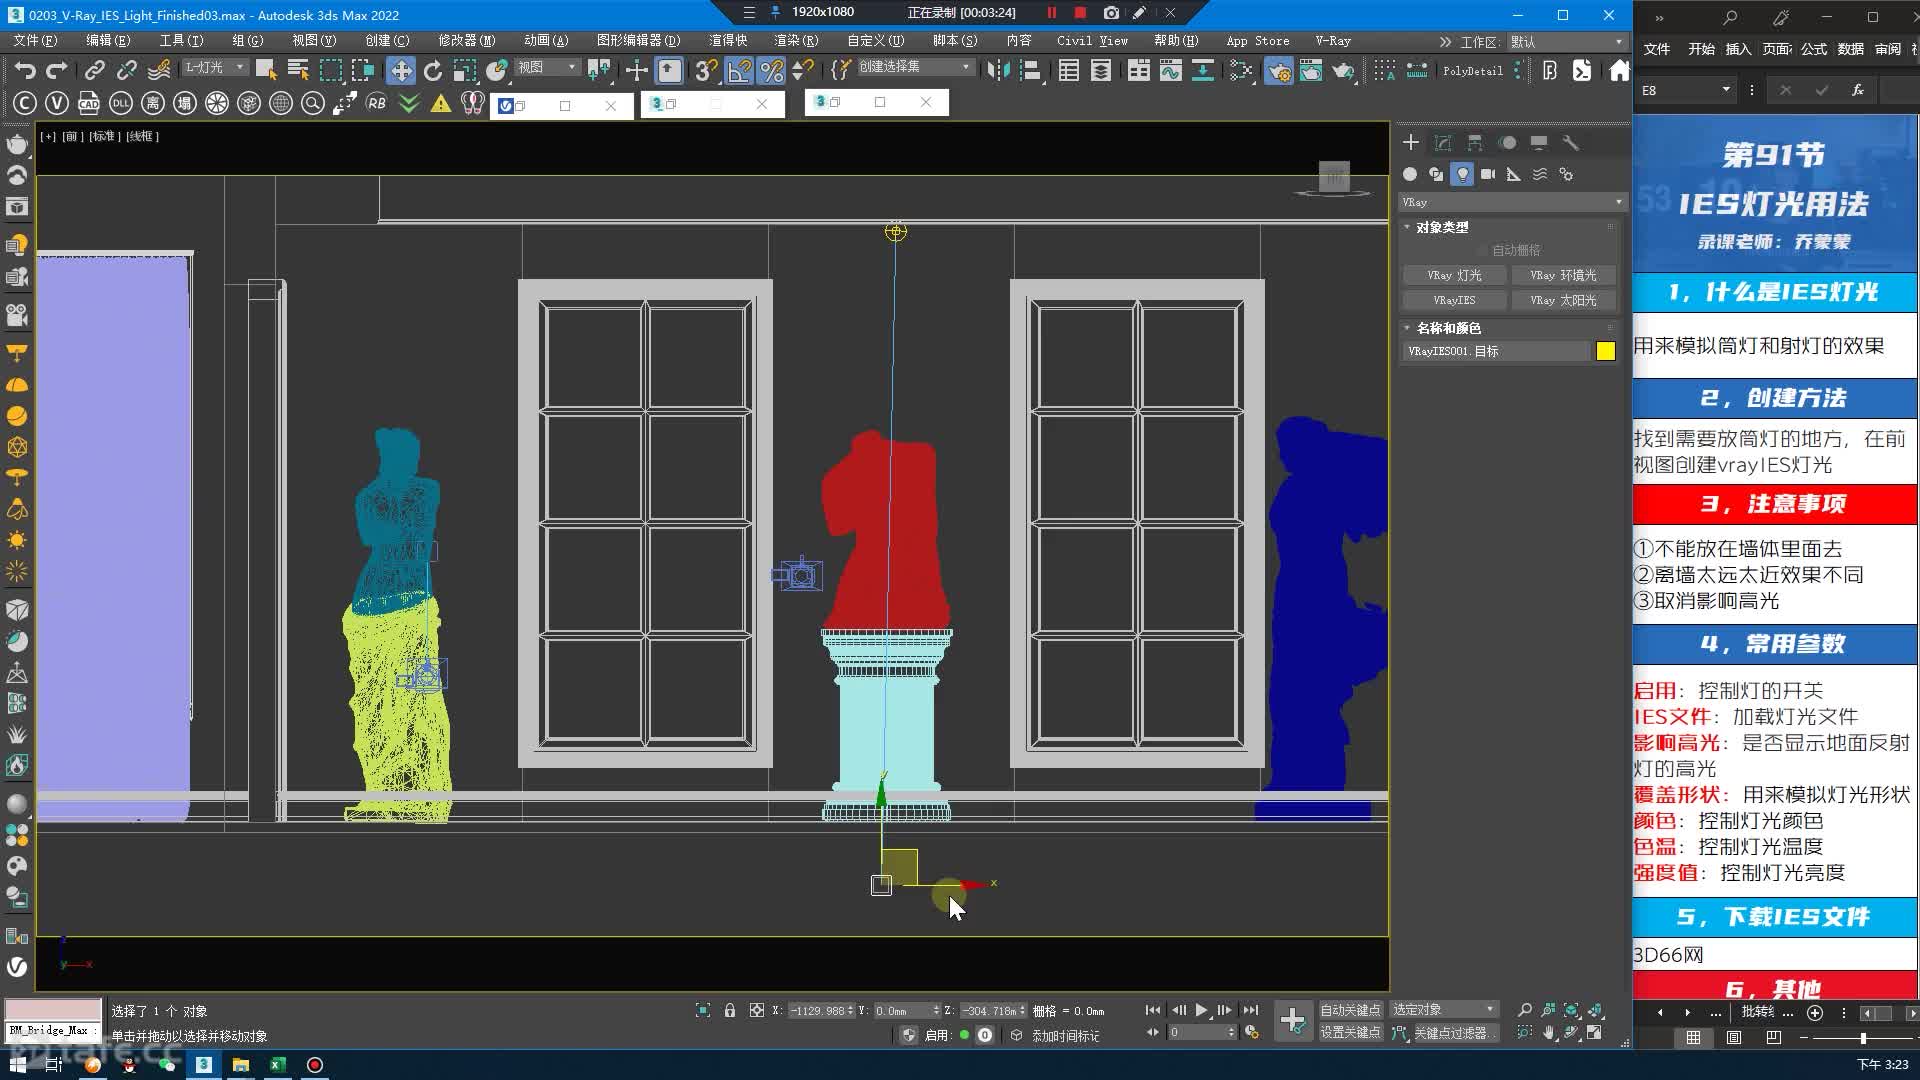
Task: Click the zoom slider in Excel status bar
Action: [x=1862, y=1038]
